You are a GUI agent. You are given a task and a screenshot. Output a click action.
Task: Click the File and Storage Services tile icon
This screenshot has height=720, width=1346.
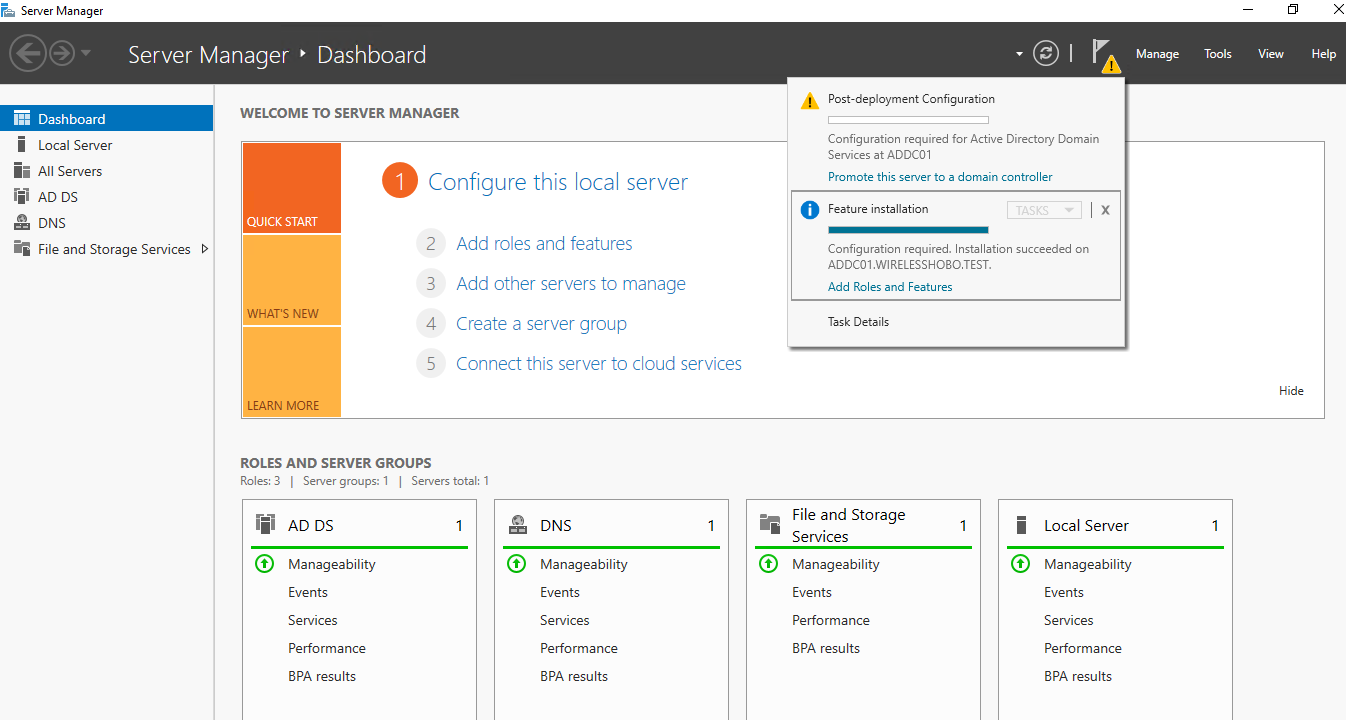pyautogui.click(x=769, y=524)
